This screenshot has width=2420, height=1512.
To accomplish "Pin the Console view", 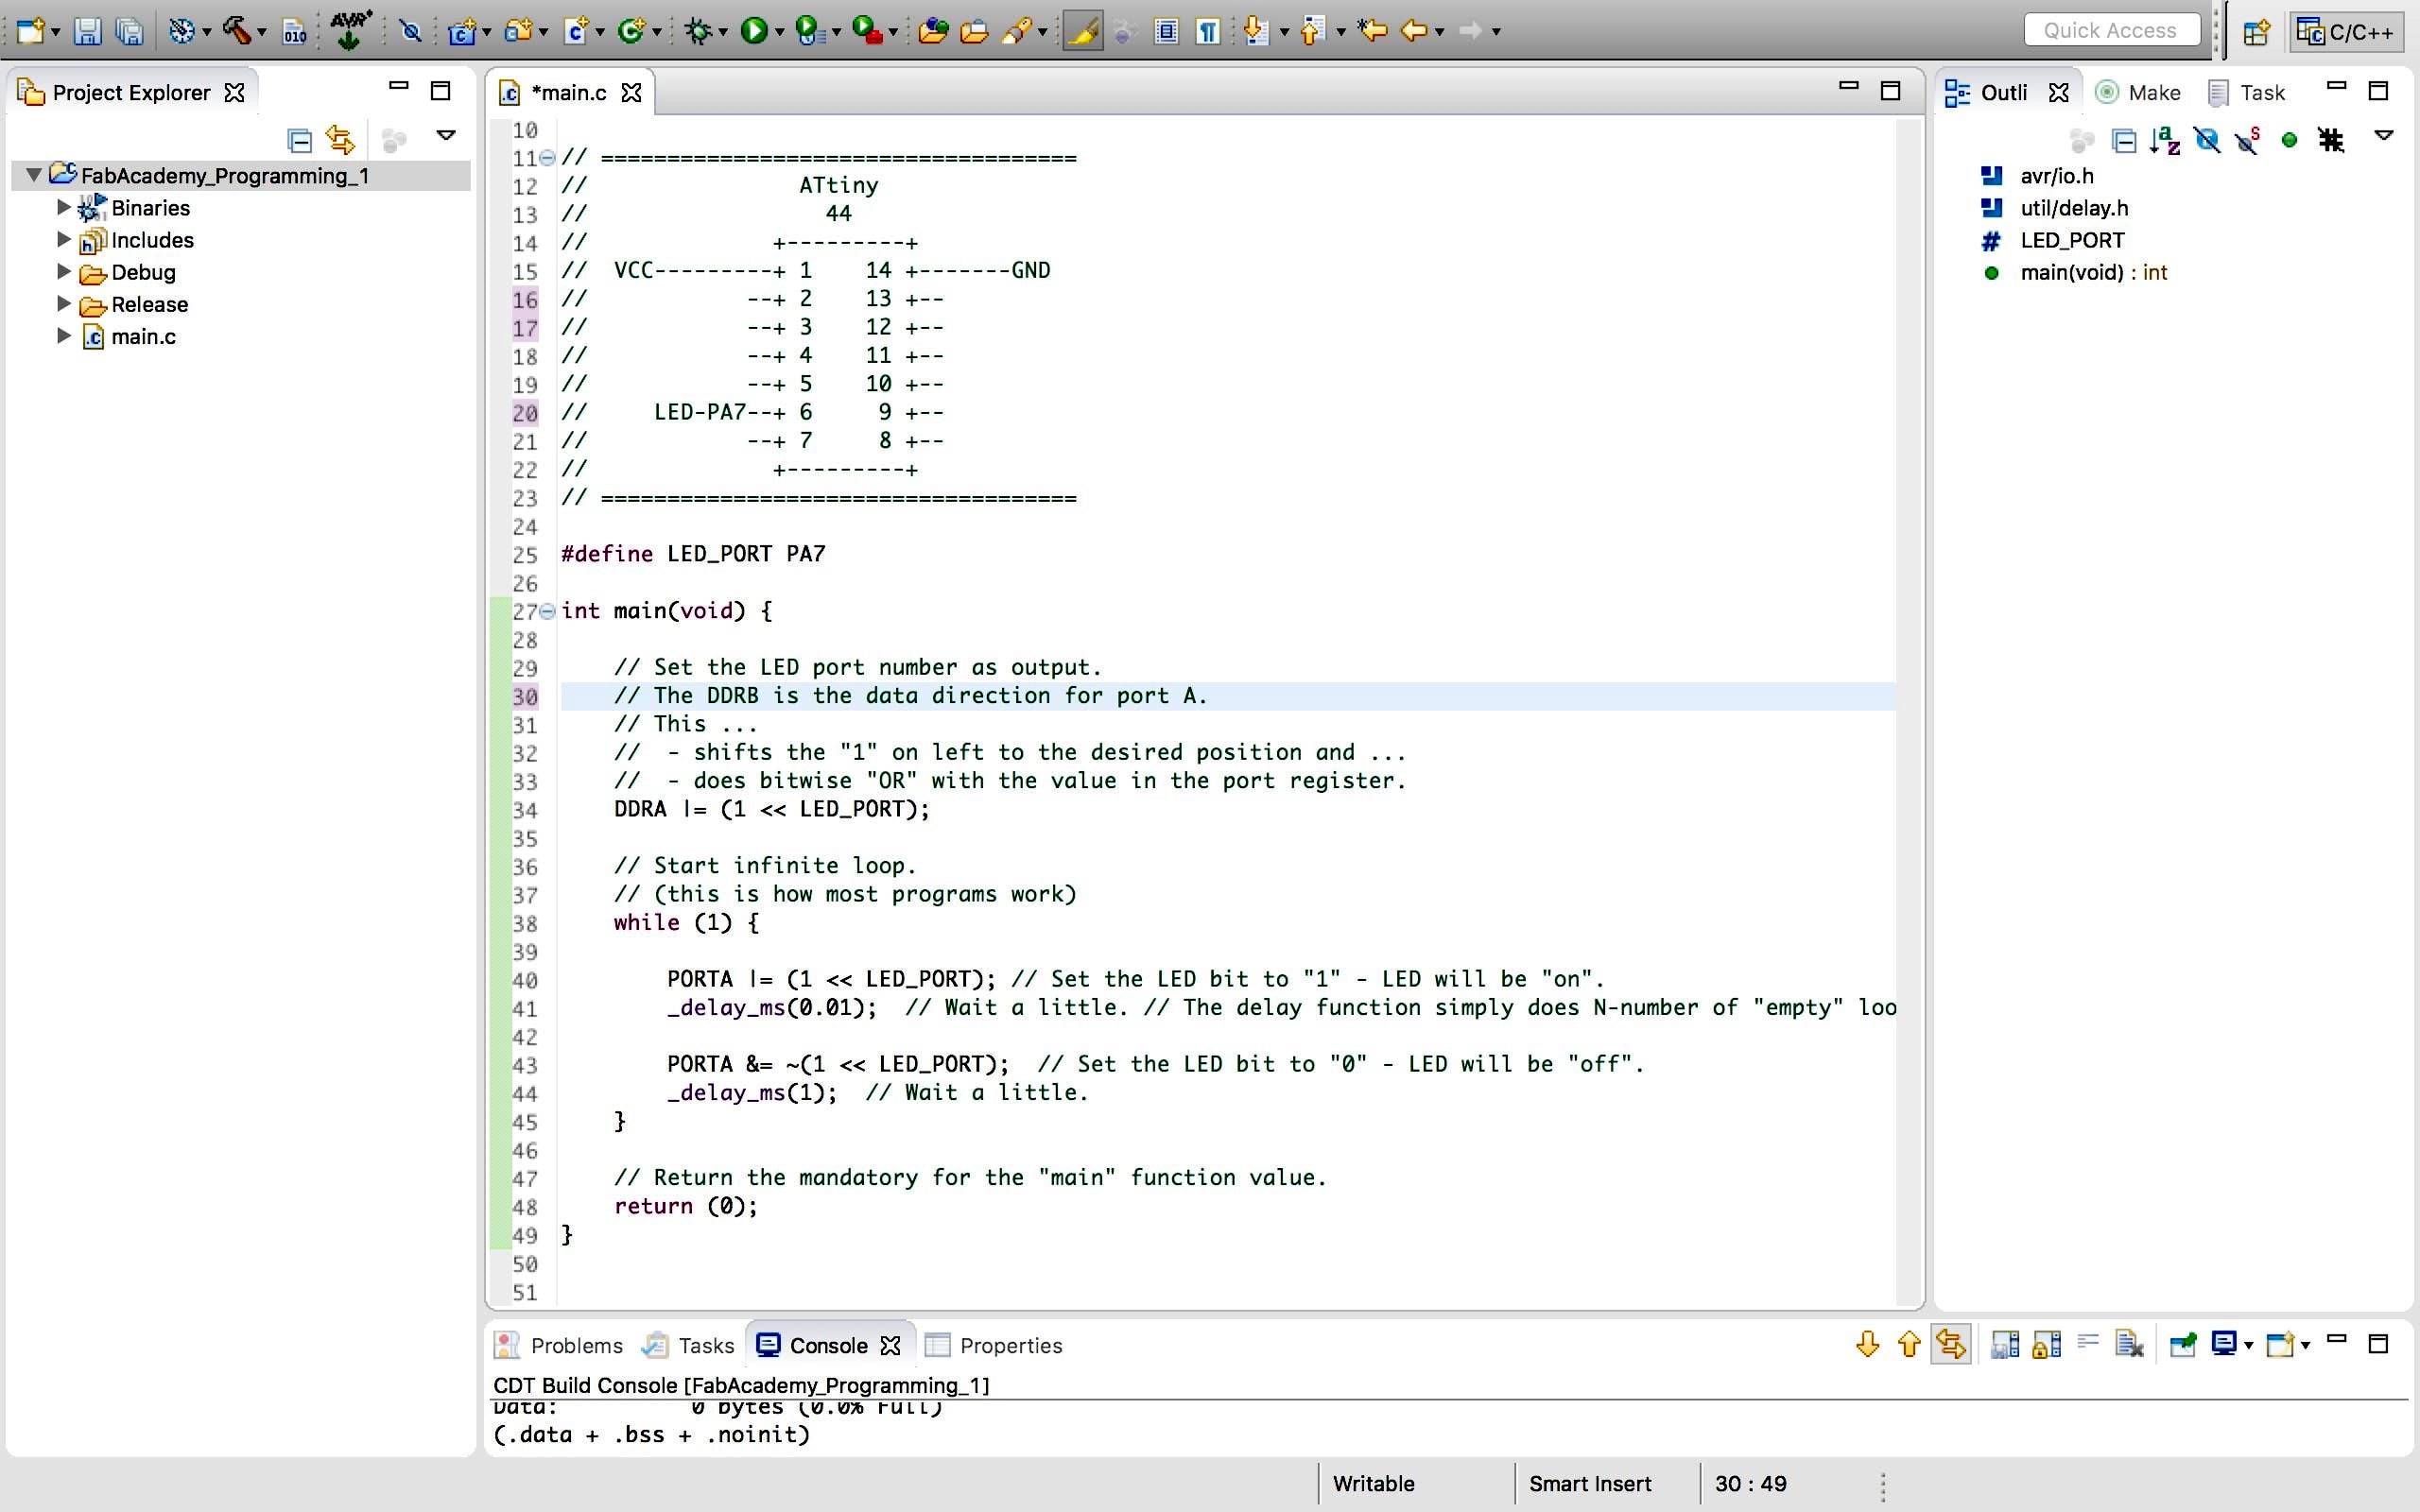I will tap(2184, 1343).
